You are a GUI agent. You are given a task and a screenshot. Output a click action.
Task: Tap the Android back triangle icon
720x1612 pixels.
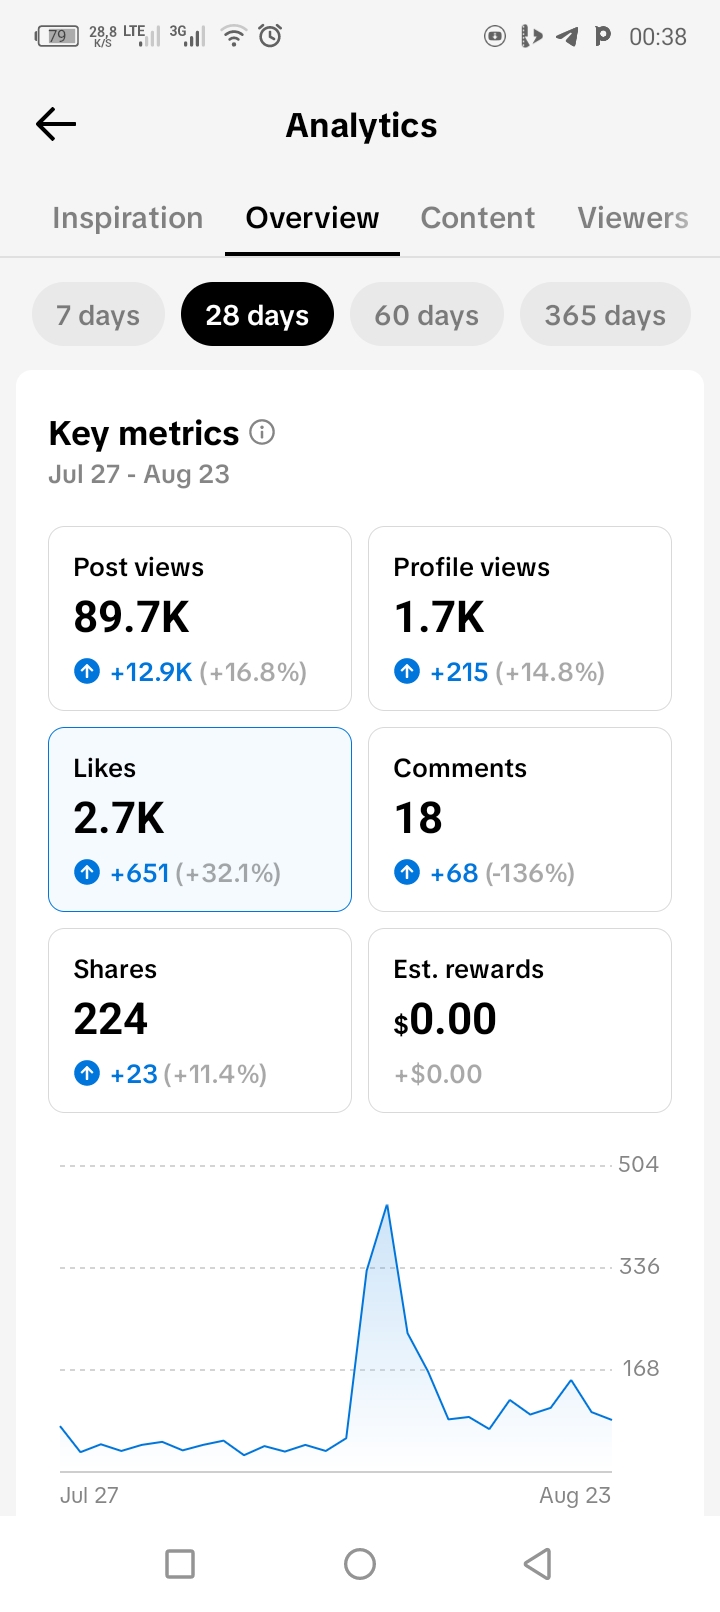click(538, 1563)
